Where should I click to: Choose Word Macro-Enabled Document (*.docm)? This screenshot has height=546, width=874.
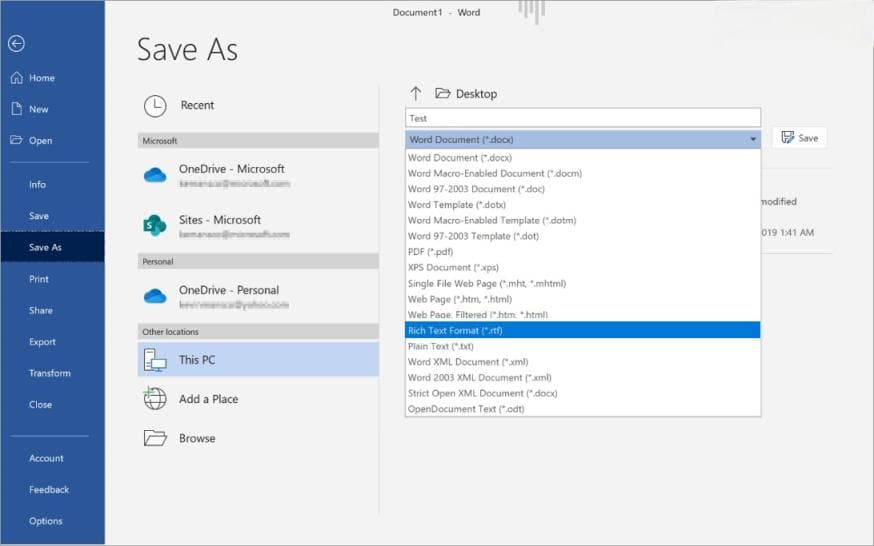[x=583, y=173]
